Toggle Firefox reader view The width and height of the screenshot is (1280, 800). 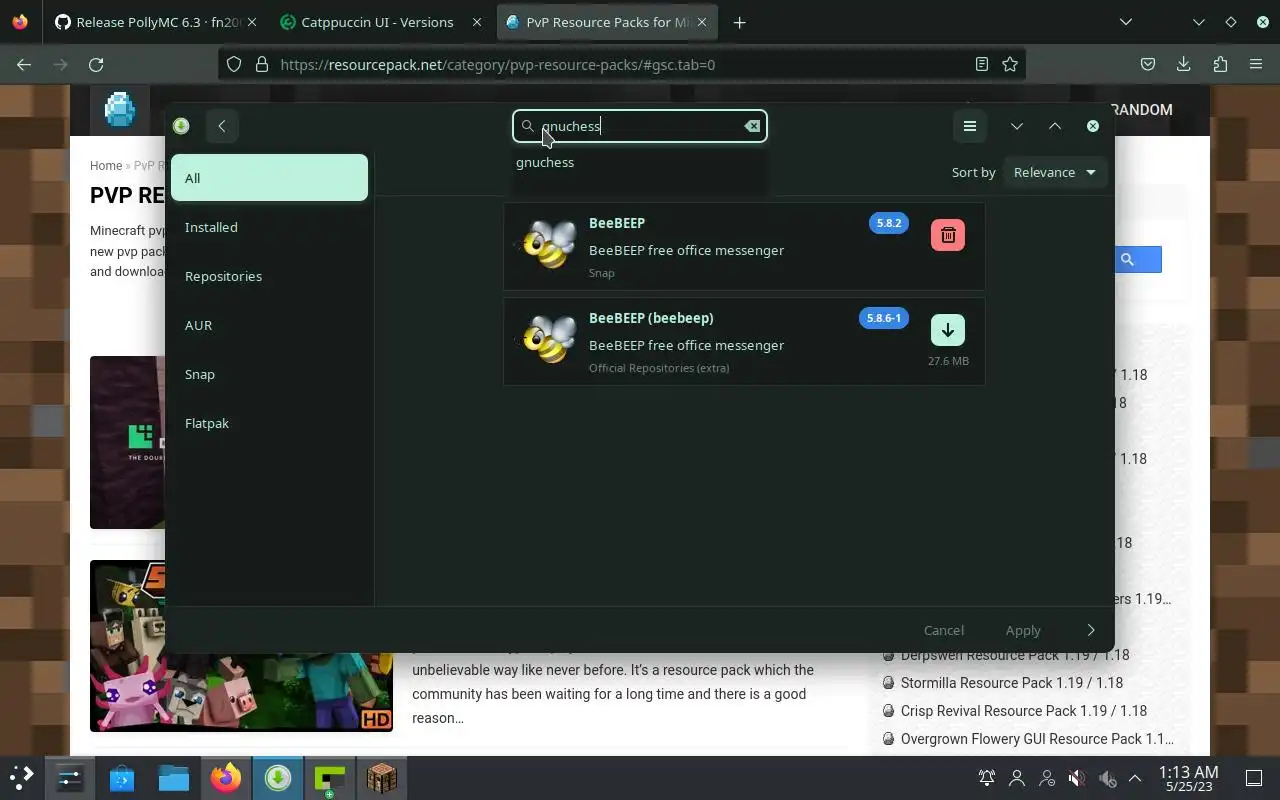(x=982, y=64)
